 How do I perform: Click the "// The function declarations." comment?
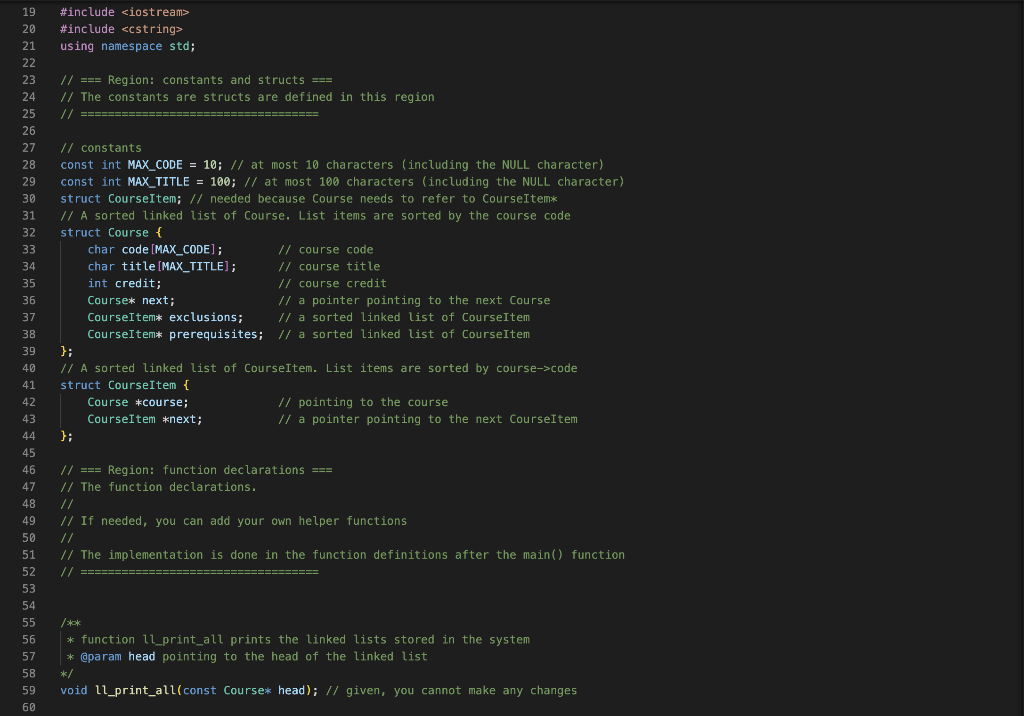(158, 488)
